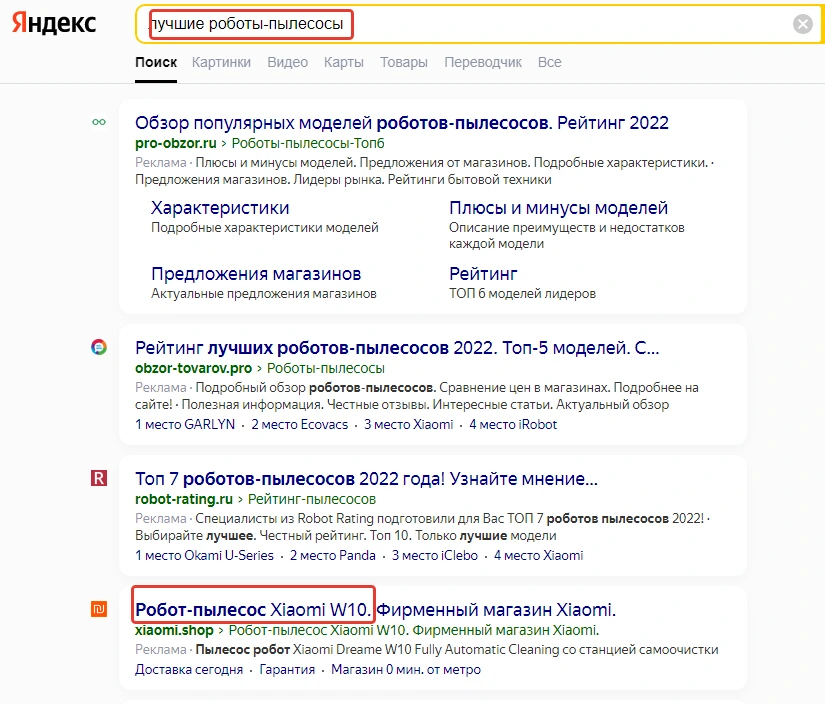Click the text Подробные характеристики моделей
825x704 pixels.
pos(265,228)
